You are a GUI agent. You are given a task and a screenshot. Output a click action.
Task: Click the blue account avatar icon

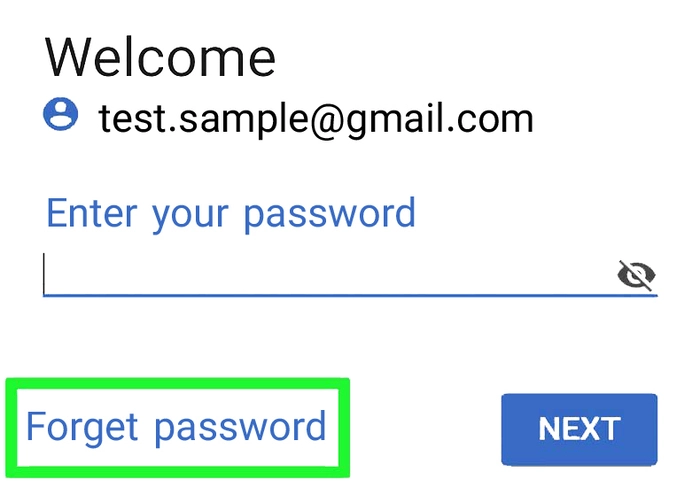pos(61,114)
